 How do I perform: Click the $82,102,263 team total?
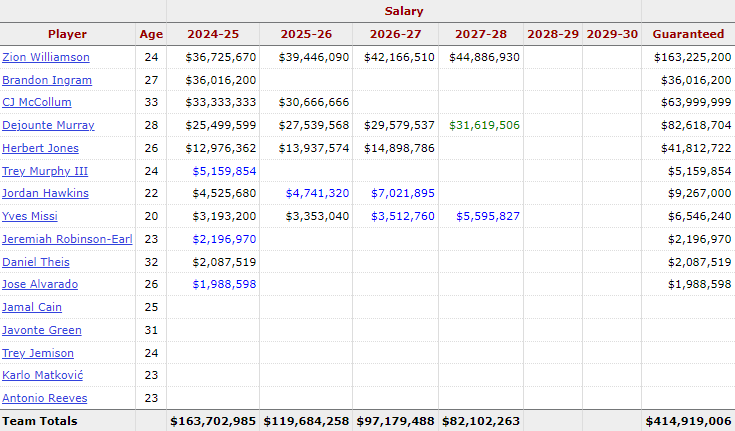[481, 421]
